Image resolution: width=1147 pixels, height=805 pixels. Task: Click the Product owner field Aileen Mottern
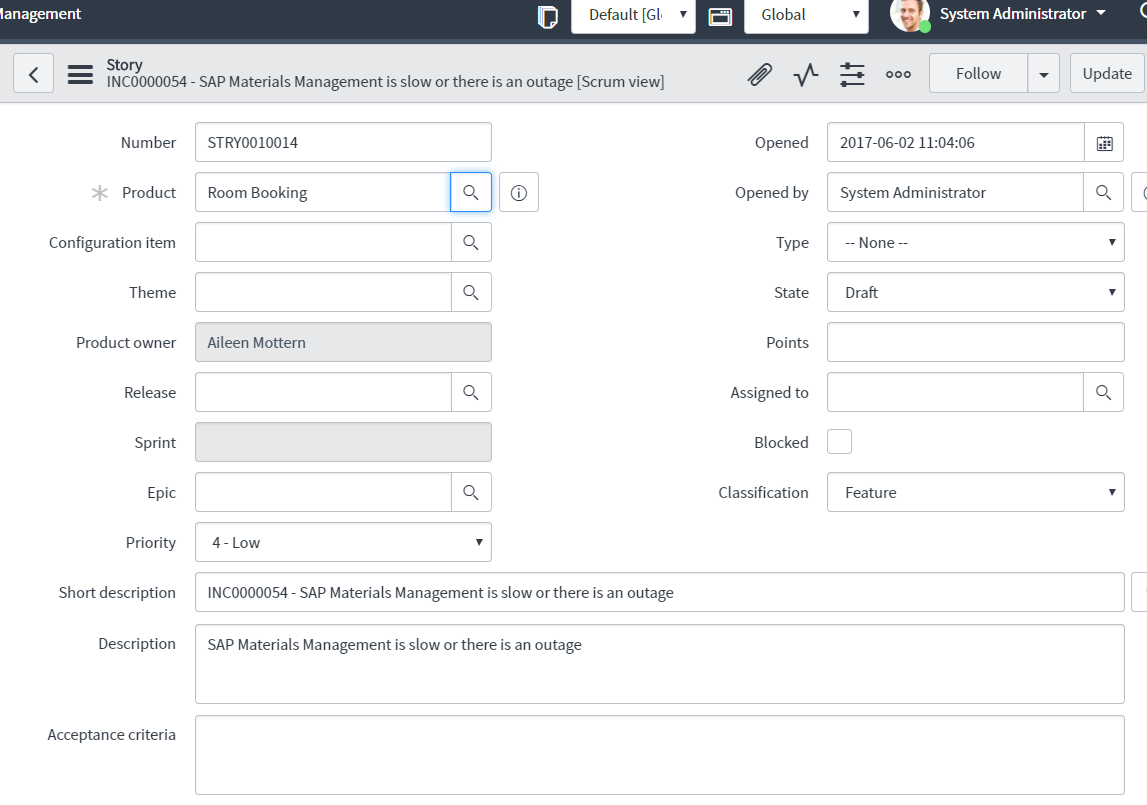pyautogui.click(x=343, y=342)
